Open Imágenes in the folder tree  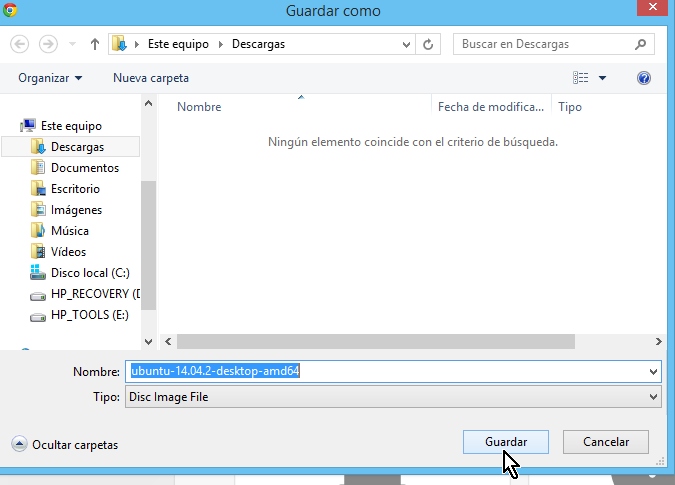coord(76,210)
